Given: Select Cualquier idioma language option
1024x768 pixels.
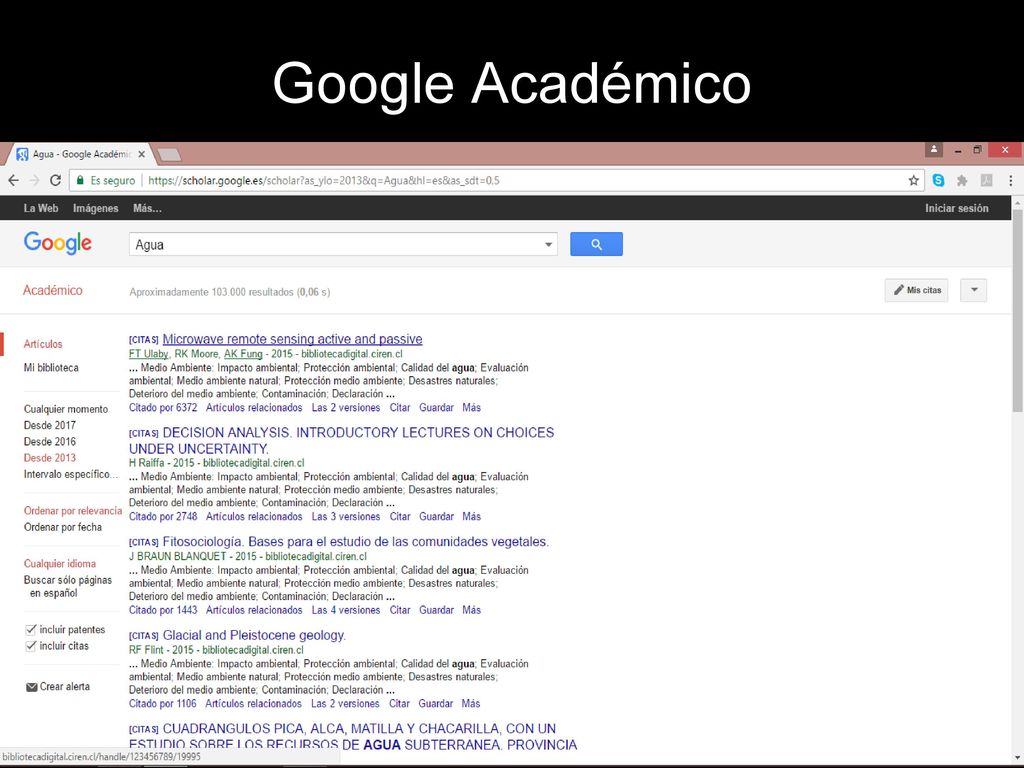Looking at the screenshot, I should (60, 564).
